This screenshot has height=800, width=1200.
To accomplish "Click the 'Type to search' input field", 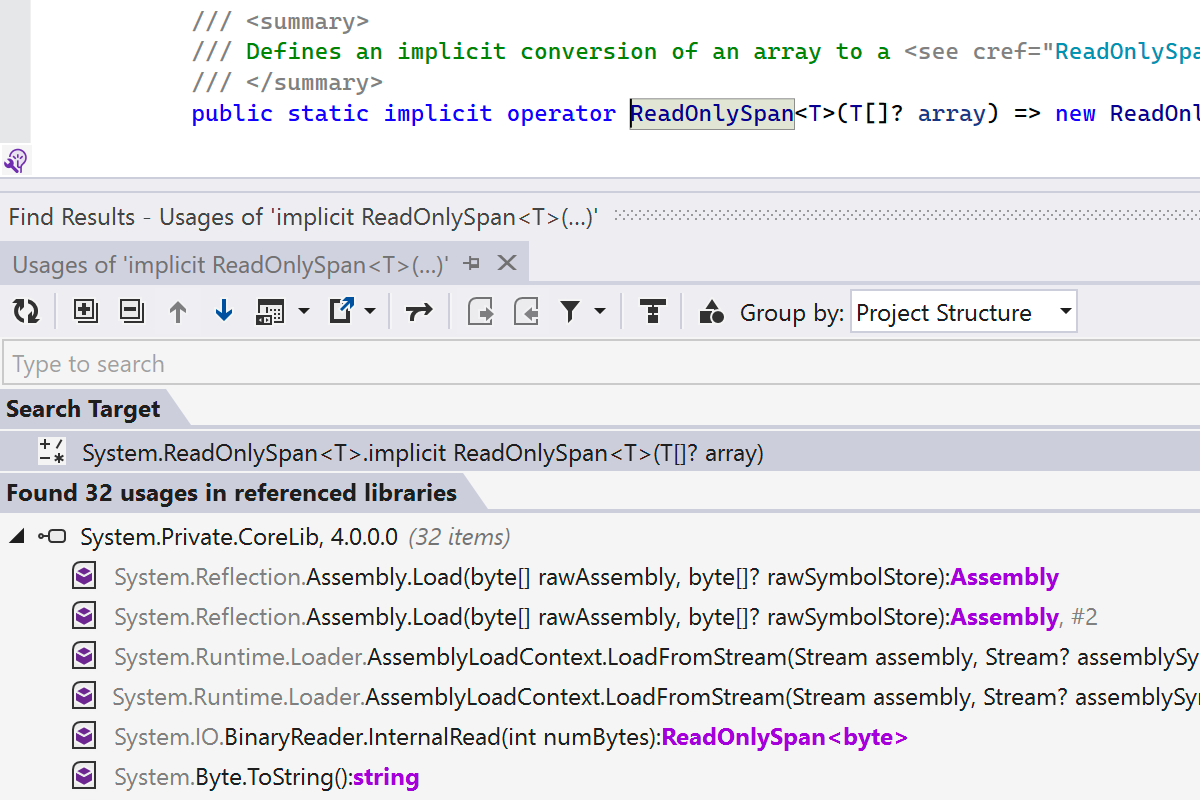I will [600, 364].
